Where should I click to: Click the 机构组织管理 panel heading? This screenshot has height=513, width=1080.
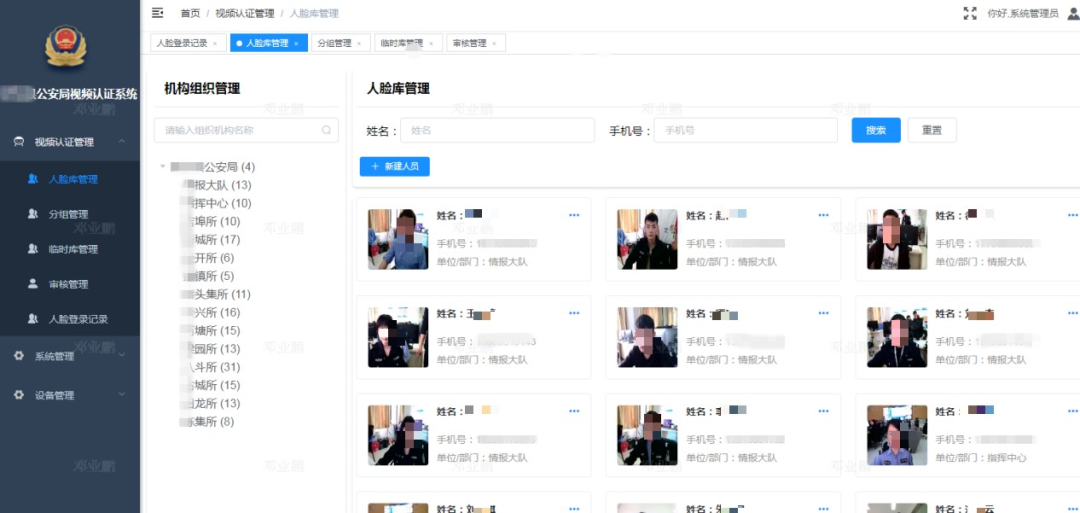[202, 88]
